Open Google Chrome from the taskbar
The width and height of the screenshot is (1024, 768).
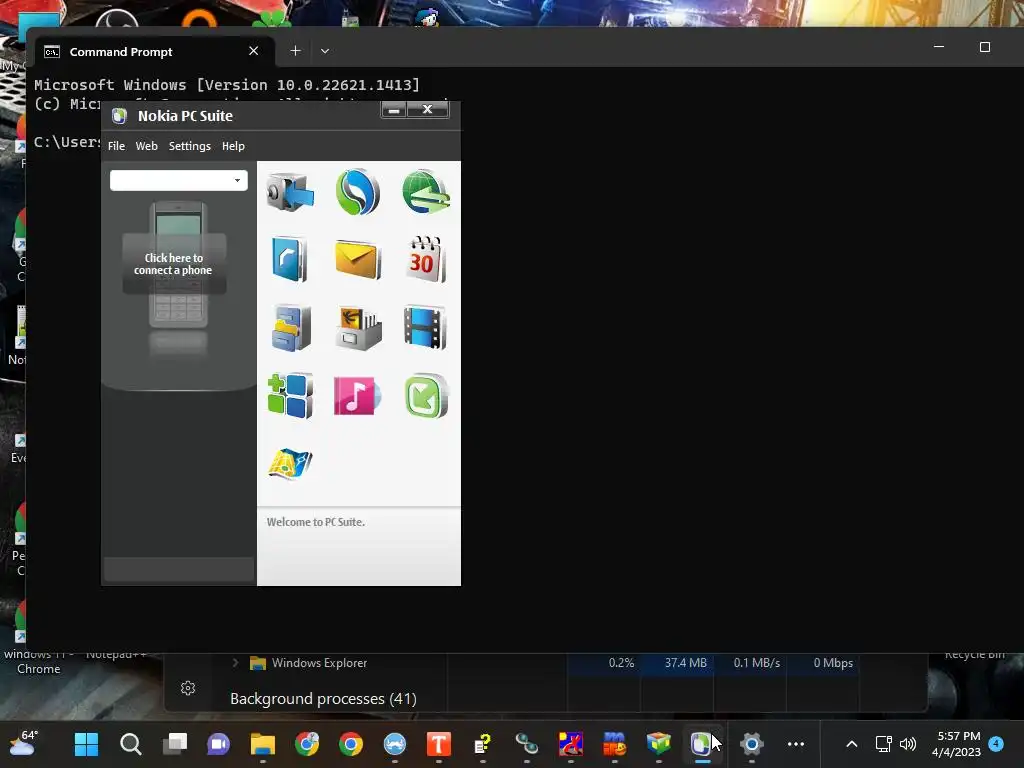point(351,744)
